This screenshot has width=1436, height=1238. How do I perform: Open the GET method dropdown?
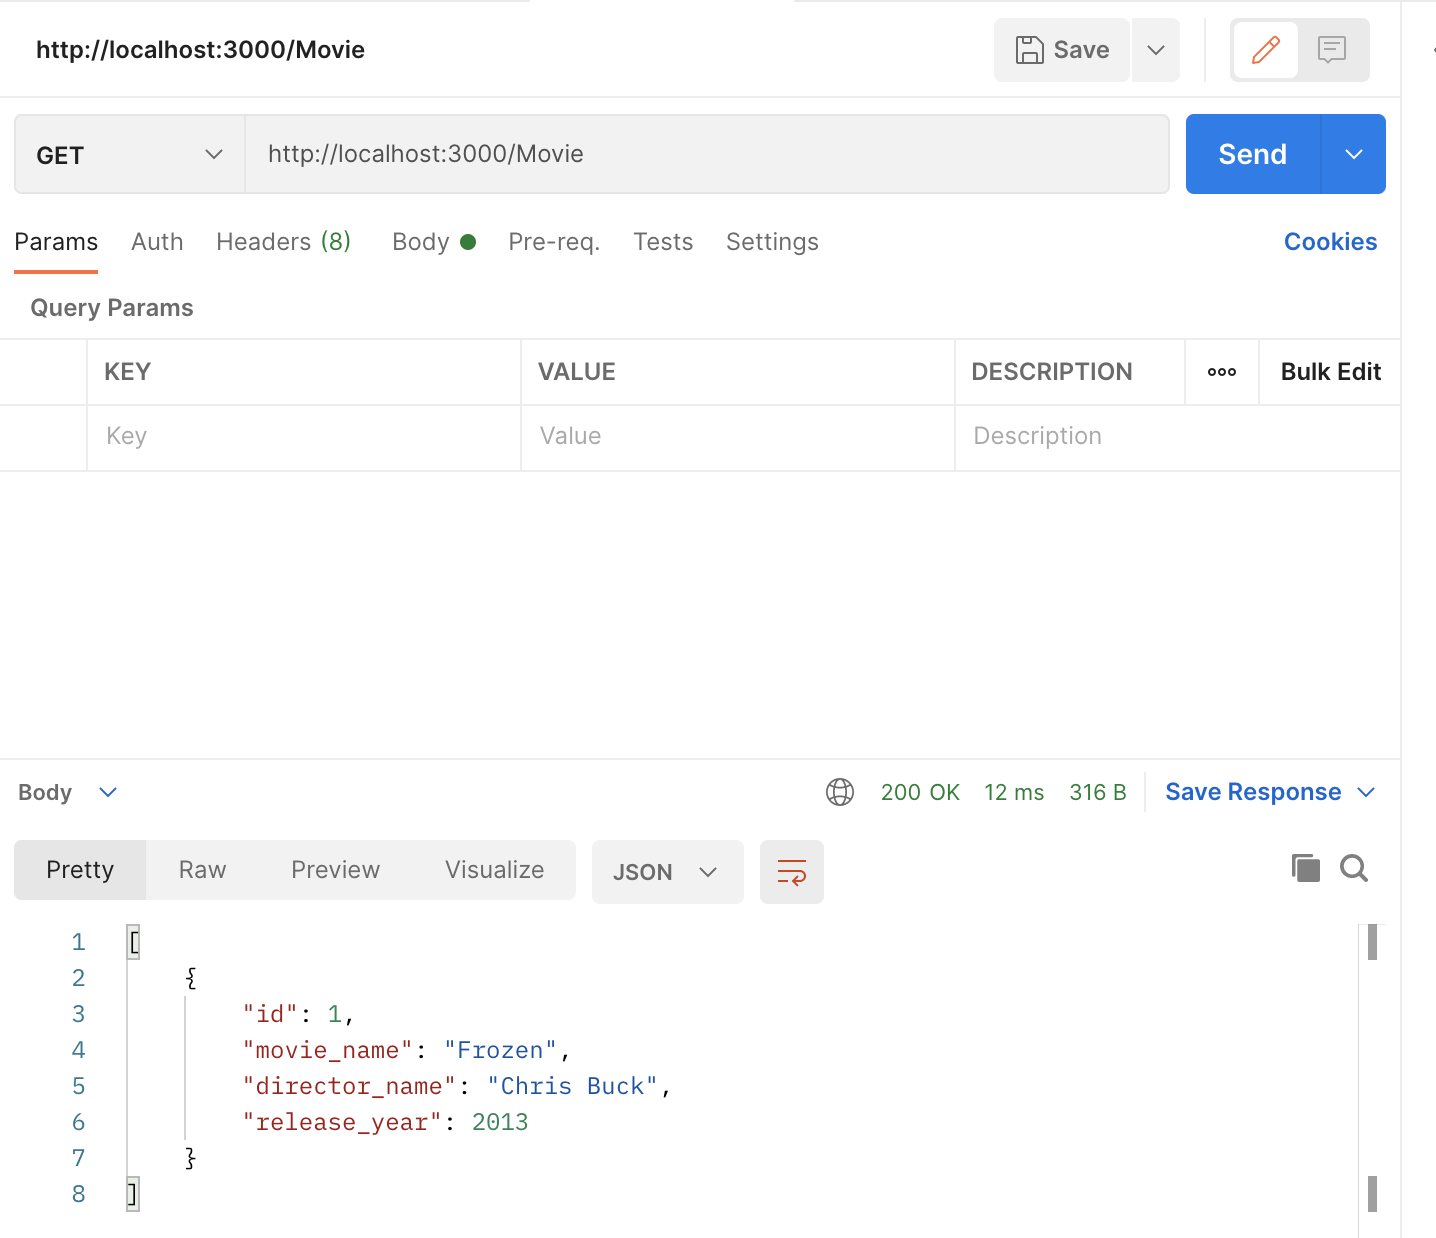[x=130, y=154]
